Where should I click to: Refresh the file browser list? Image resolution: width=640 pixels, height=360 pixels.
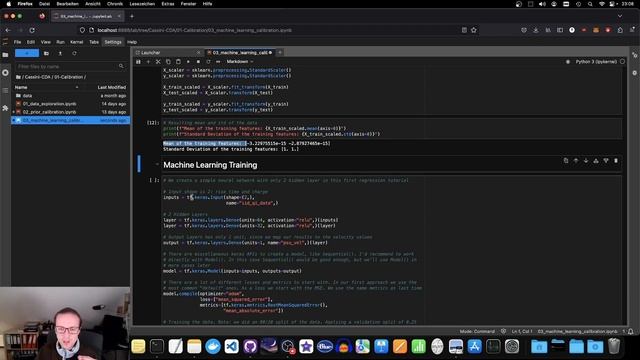pos(74,53)
